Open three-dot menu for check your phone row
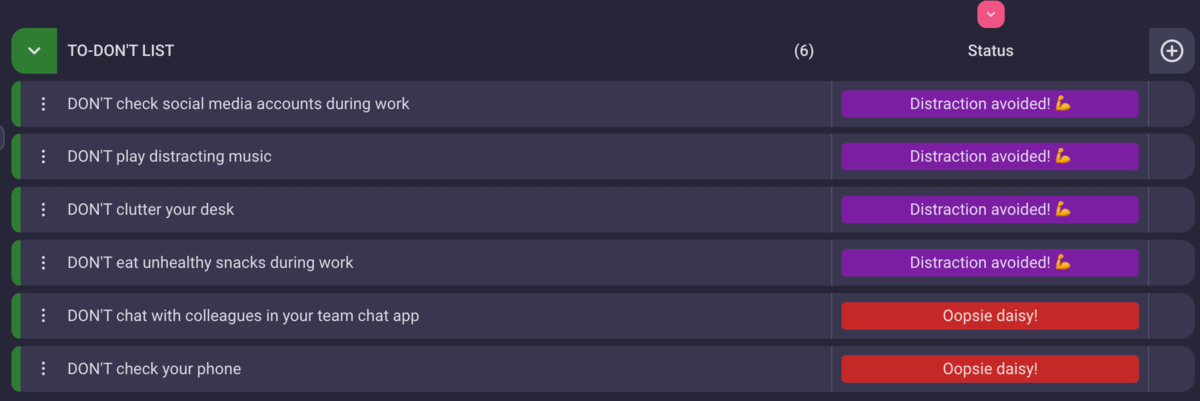 [x=43, y=369]
